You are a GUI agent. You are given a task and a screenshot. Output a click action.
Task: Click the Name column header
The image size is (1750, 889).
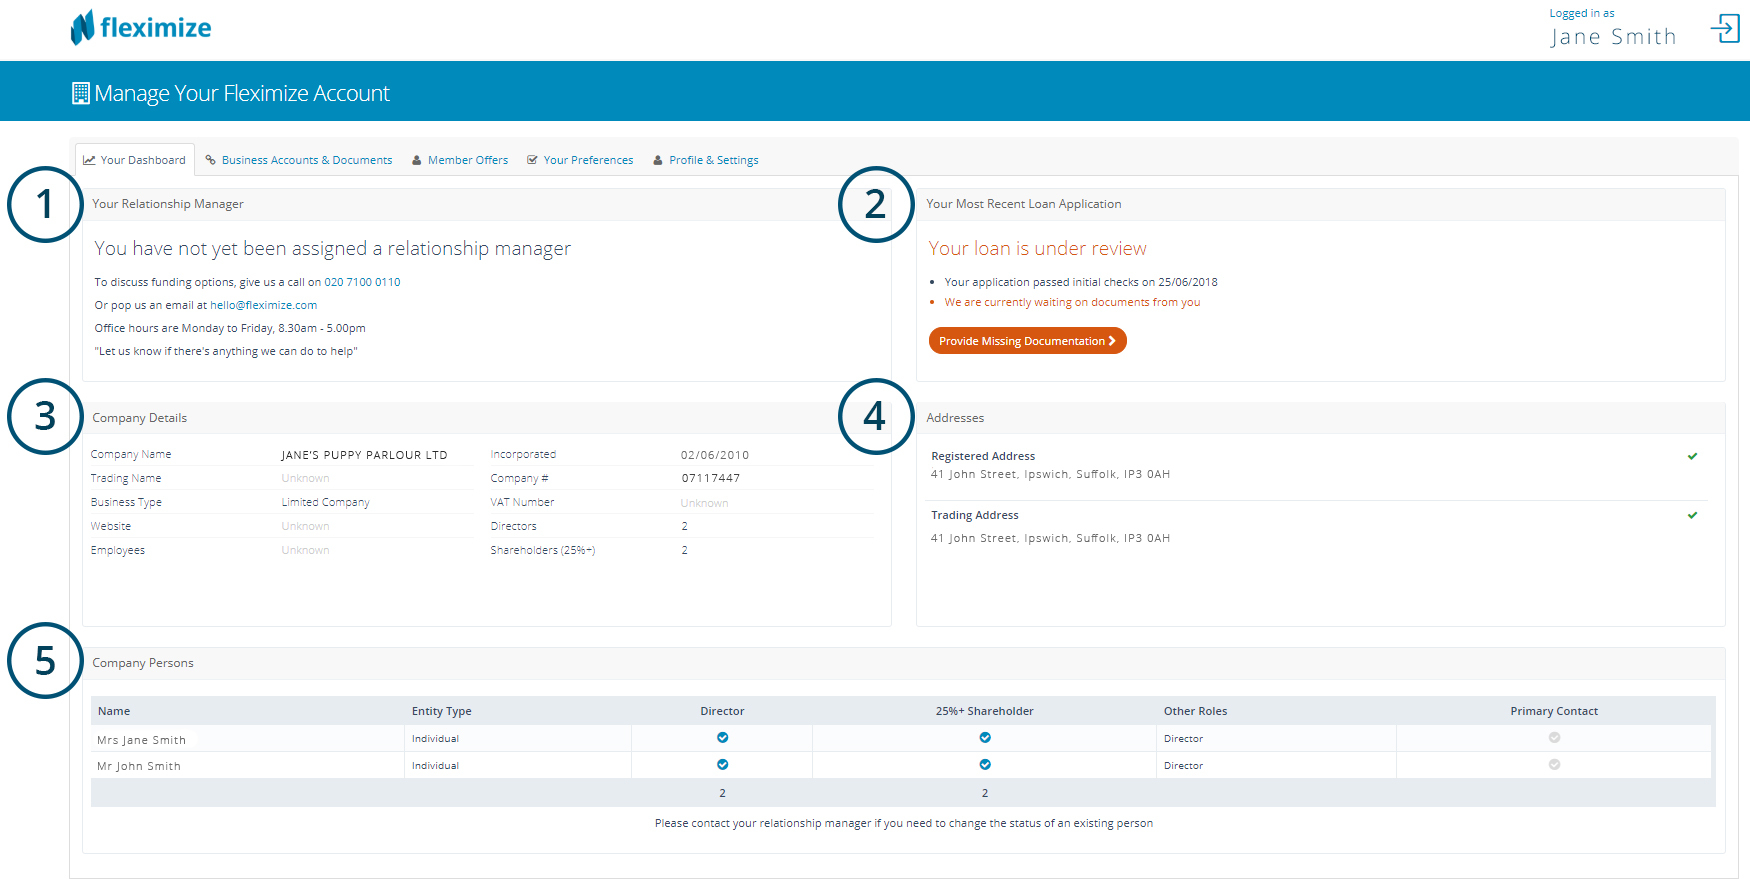(x=114, y=711)
